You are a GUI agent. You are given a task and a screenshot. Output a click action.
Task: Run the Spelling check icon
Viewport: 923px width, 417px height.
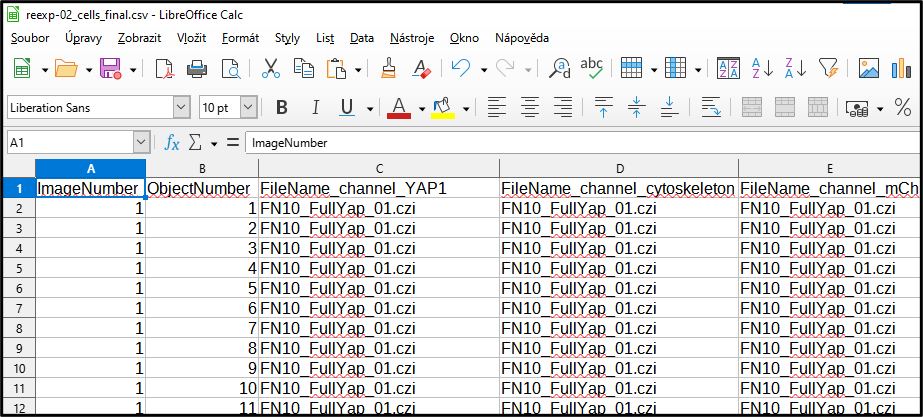pyautogui.click(x=592, y=69)
